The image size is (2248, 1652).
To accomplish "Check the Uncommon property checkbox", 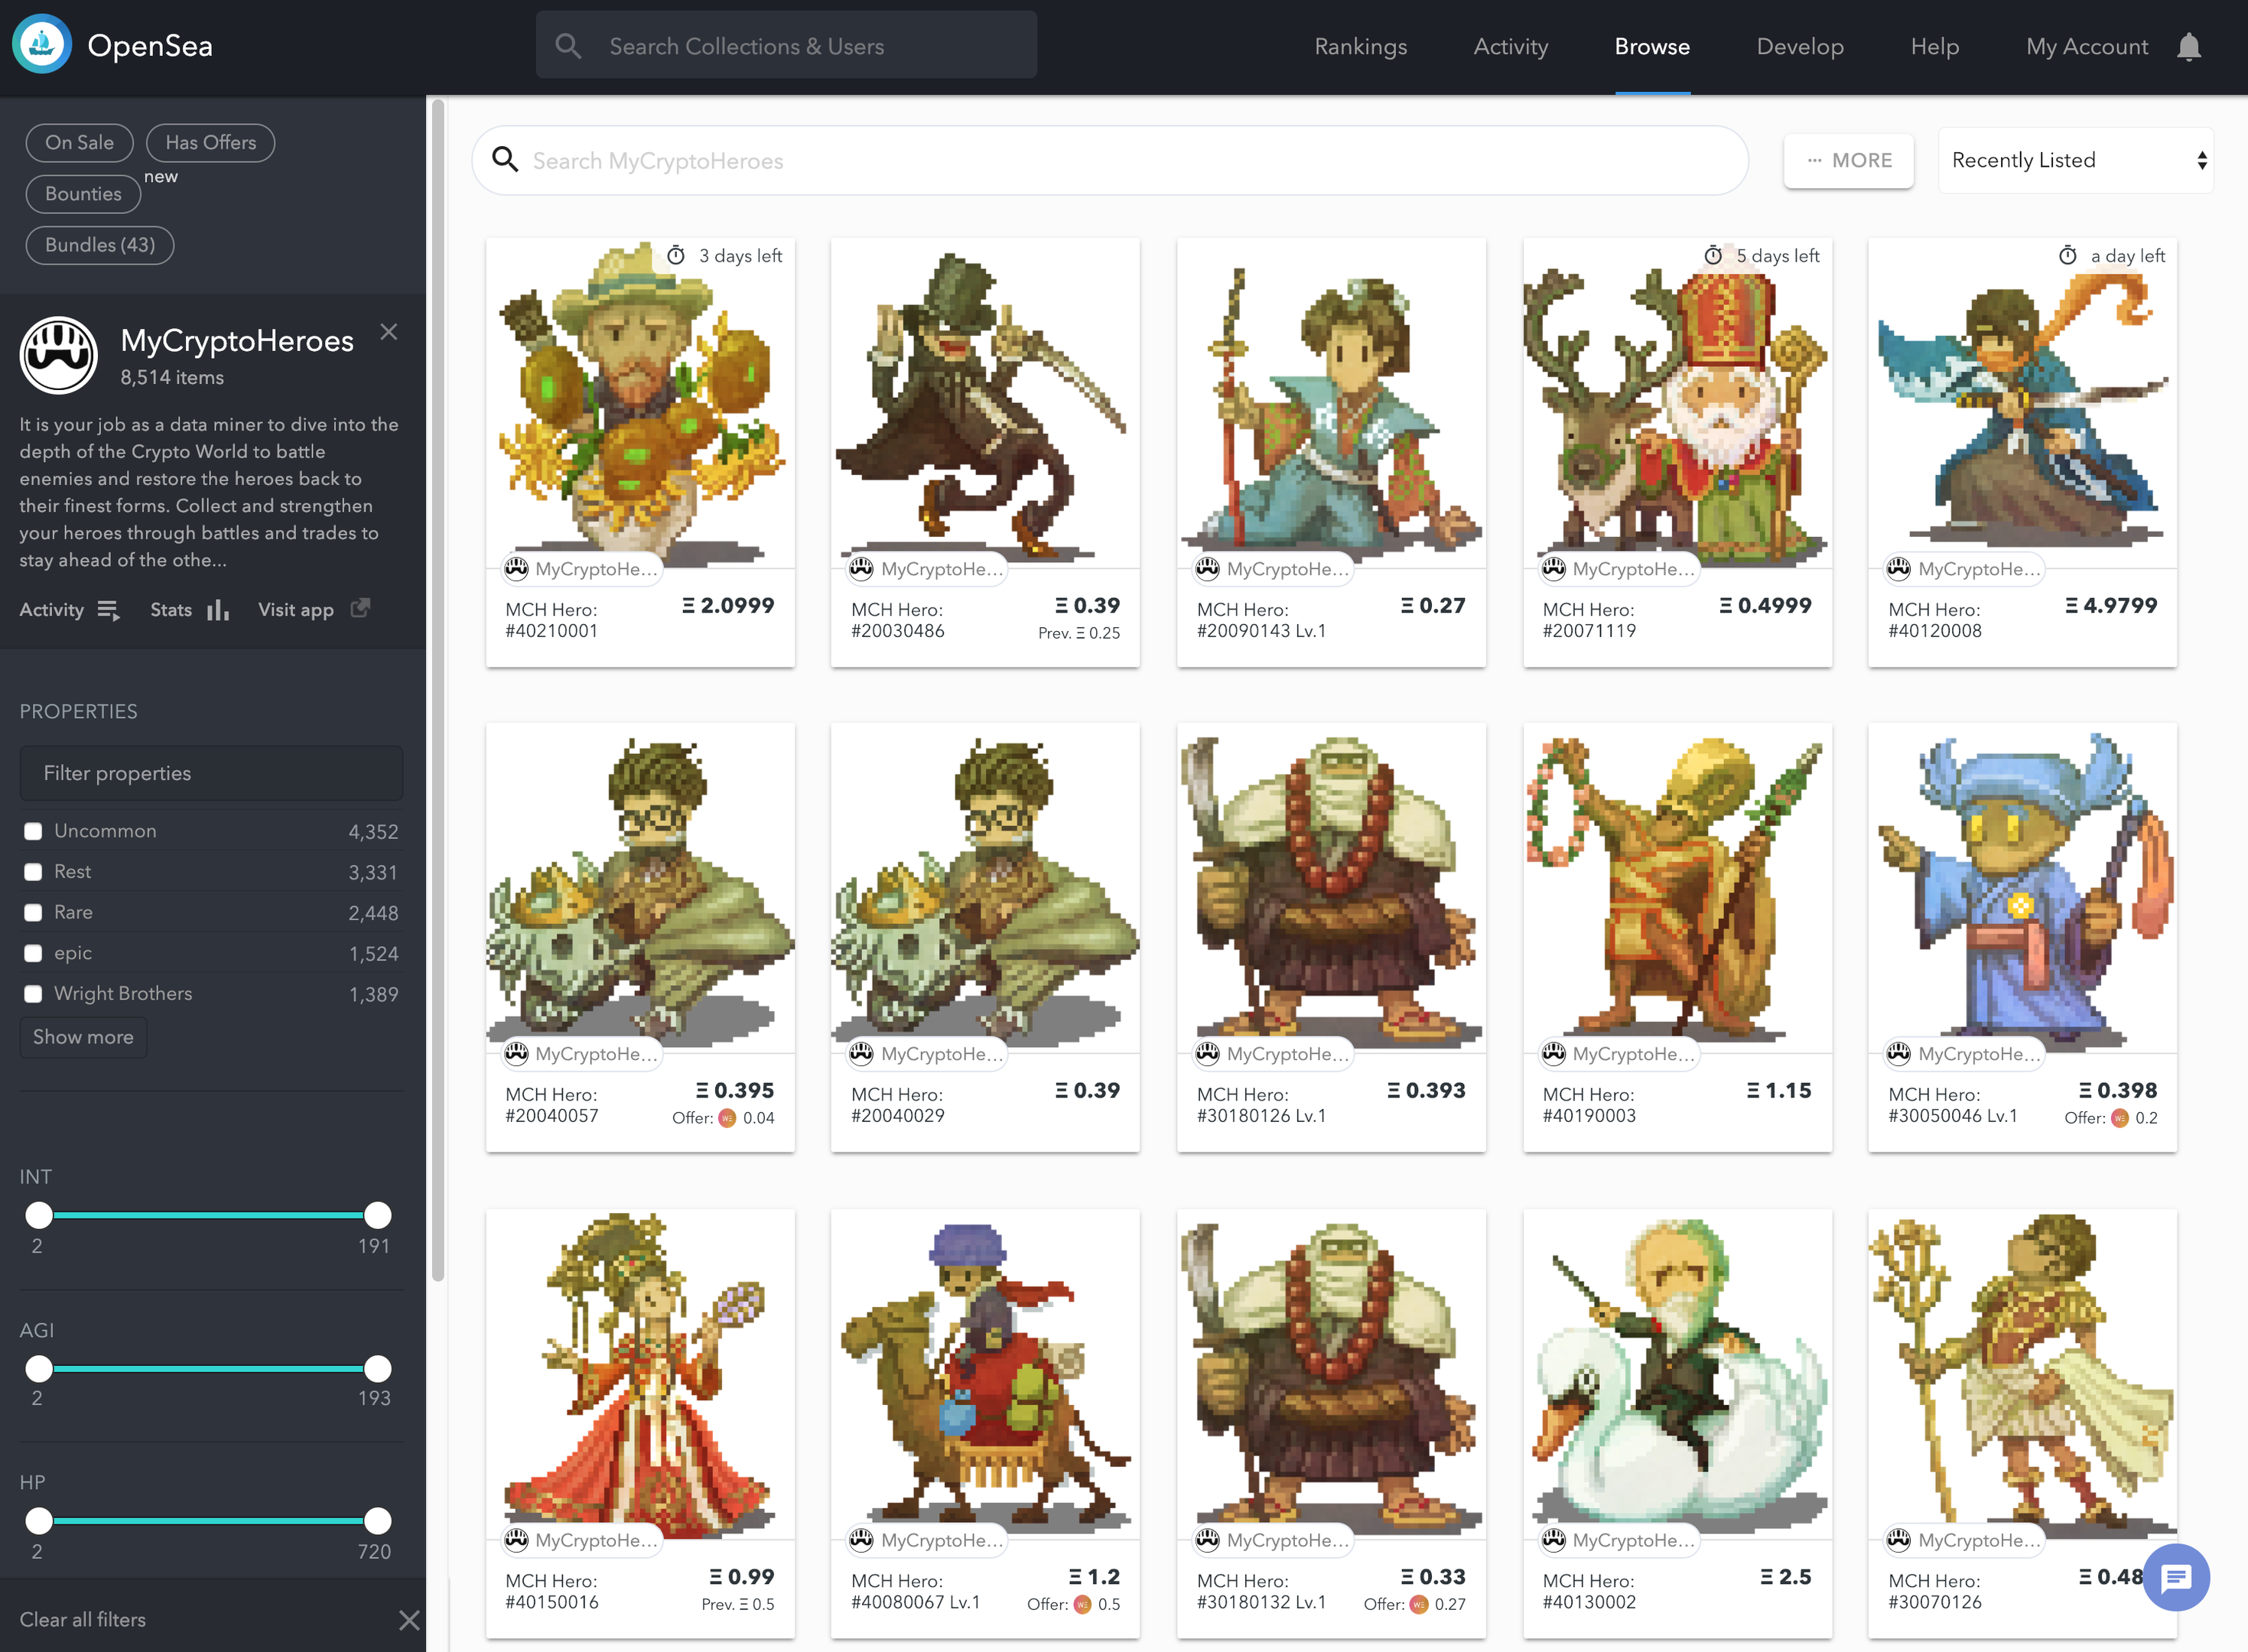I will click(33, 831).
